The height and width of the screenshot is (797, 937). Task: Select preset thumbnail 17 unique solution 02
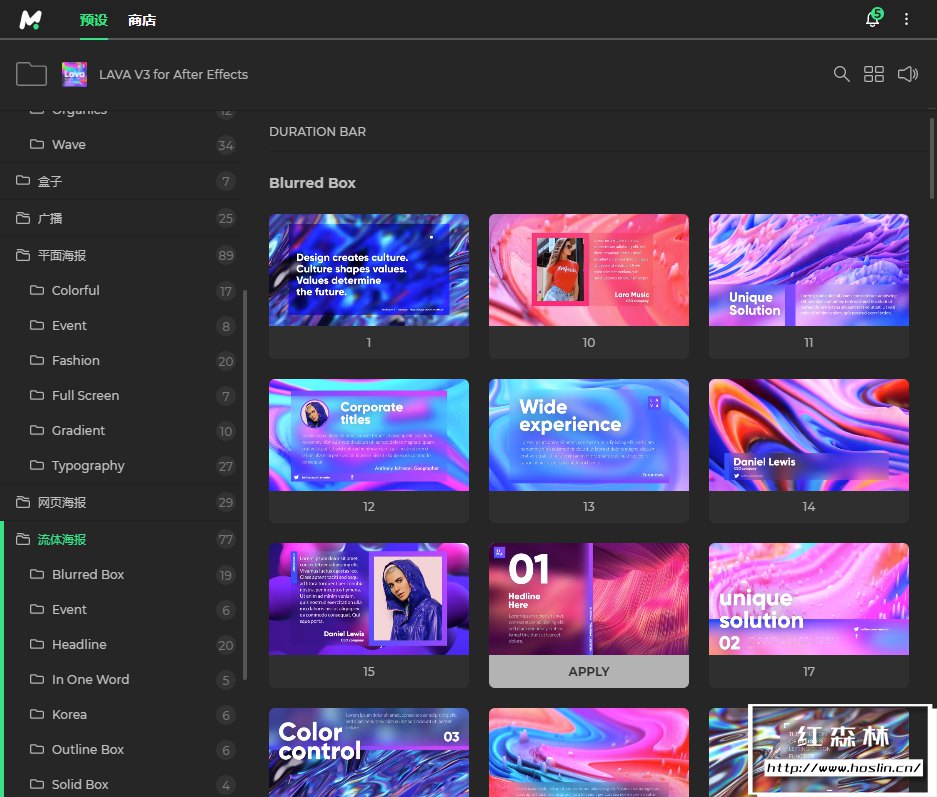pos(809,599)
